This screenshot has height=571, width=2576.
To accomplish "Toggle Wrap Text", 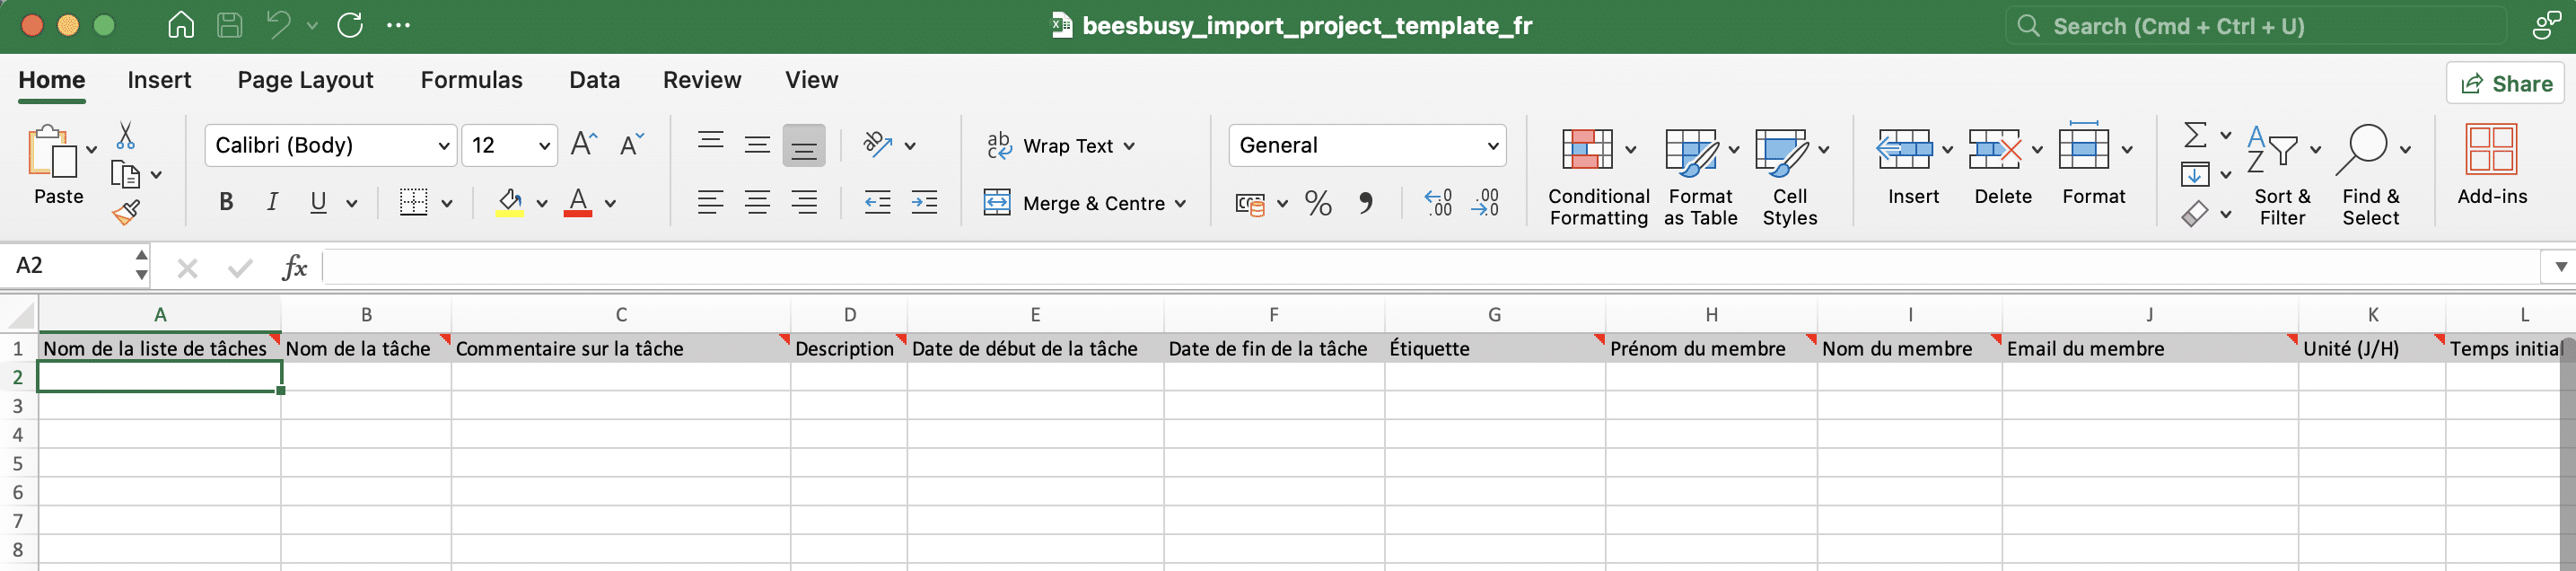I will click(1059, 146).
